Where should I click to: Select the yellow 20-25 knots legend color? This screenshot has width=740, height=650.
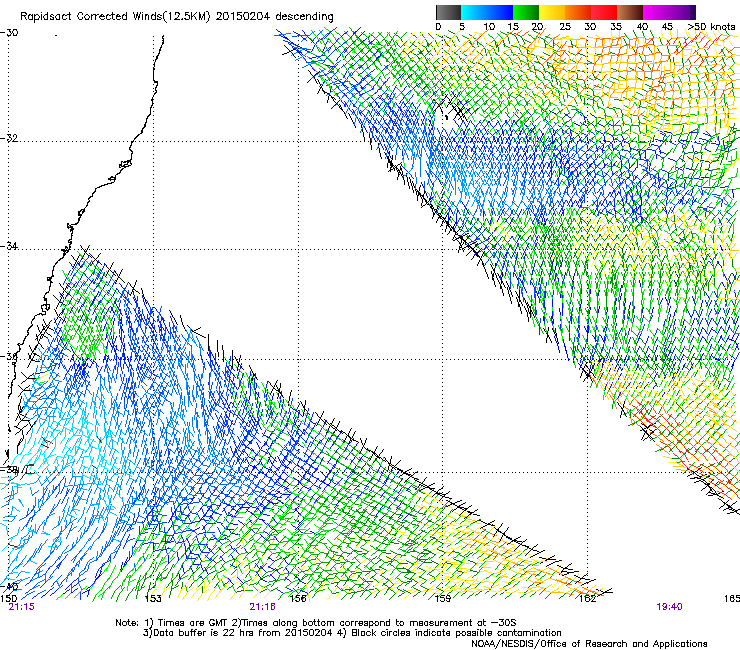pos(552,12)
